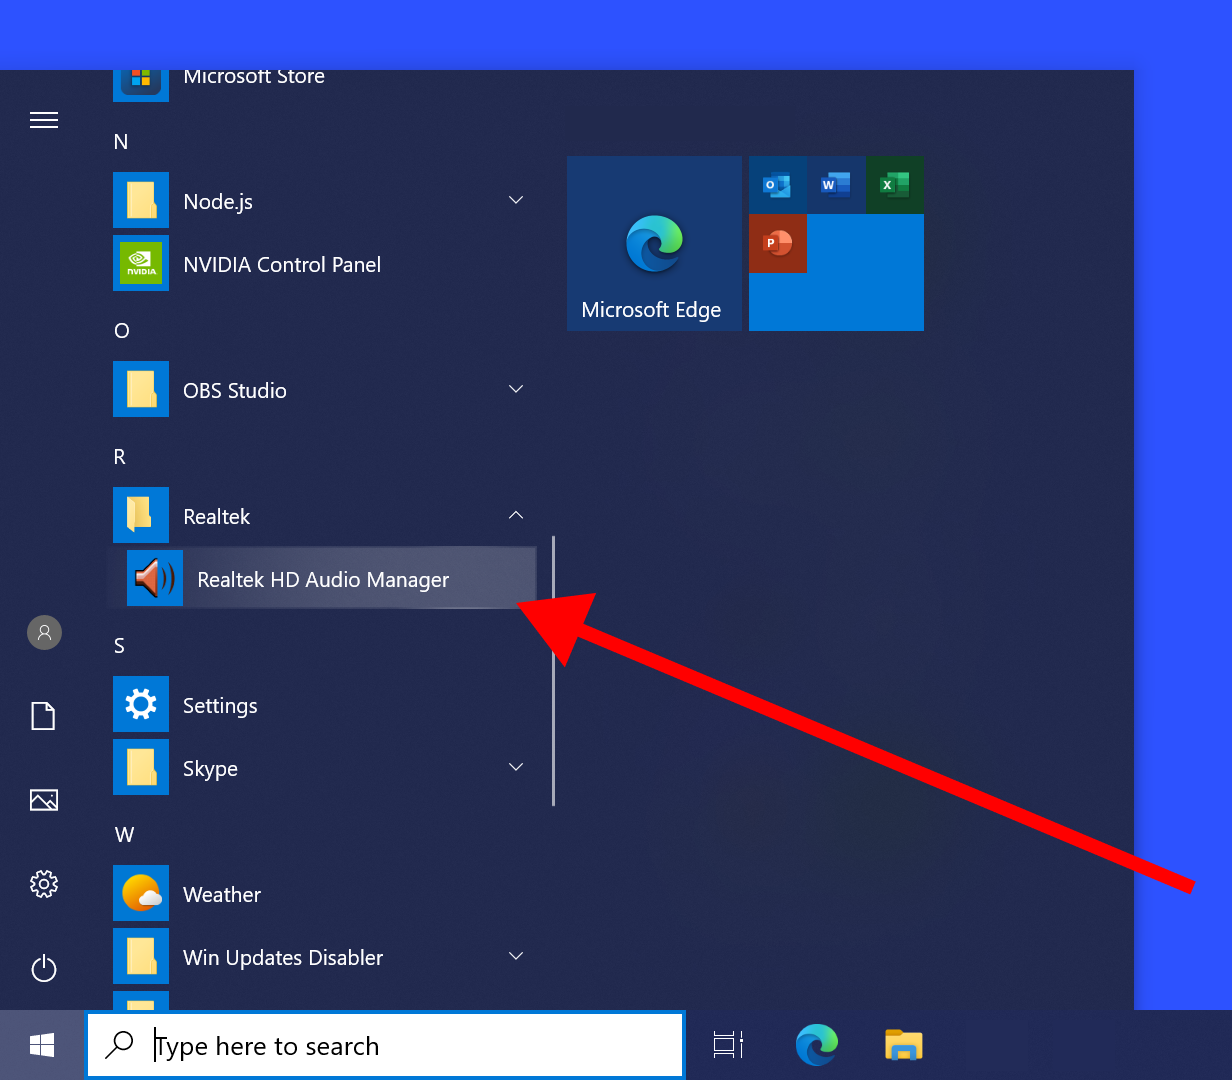This screenshot has width=1232, height=1080.
Task: Open the user account menu
Action: click(x=43, y=632)
